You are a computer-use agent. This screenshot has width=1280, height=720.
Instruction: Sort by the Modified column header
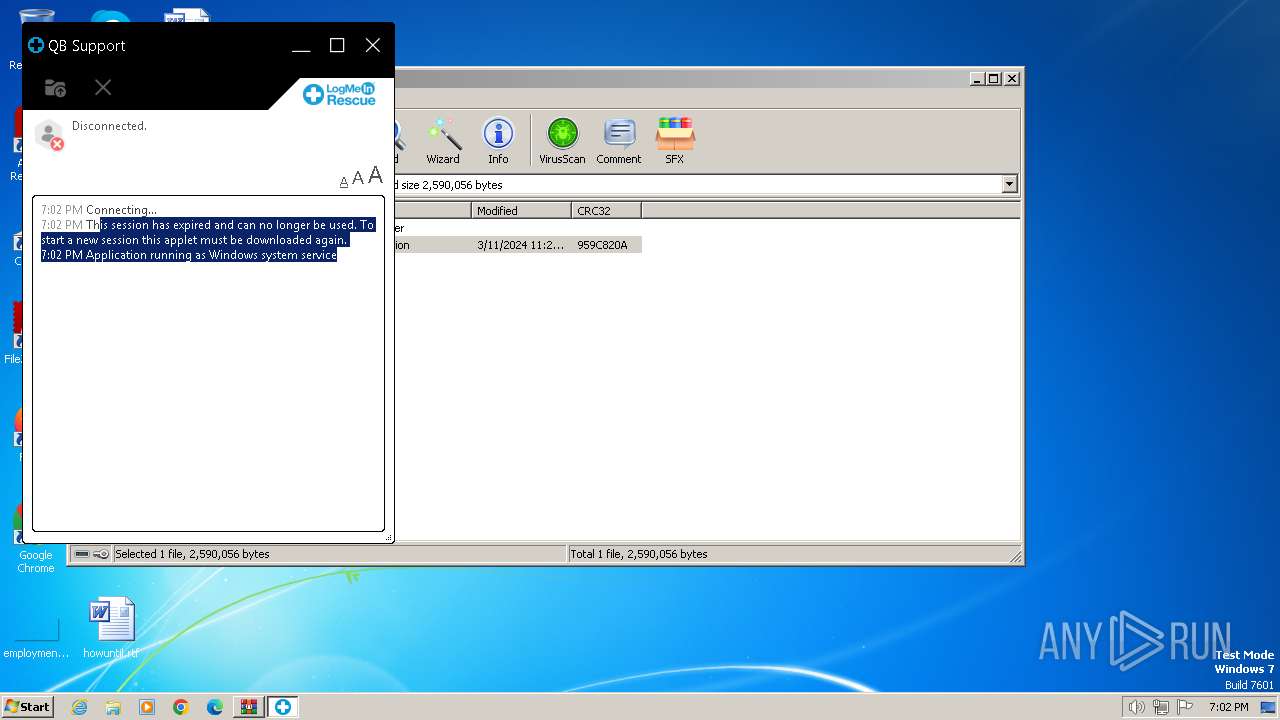click(x=521, y=211)
